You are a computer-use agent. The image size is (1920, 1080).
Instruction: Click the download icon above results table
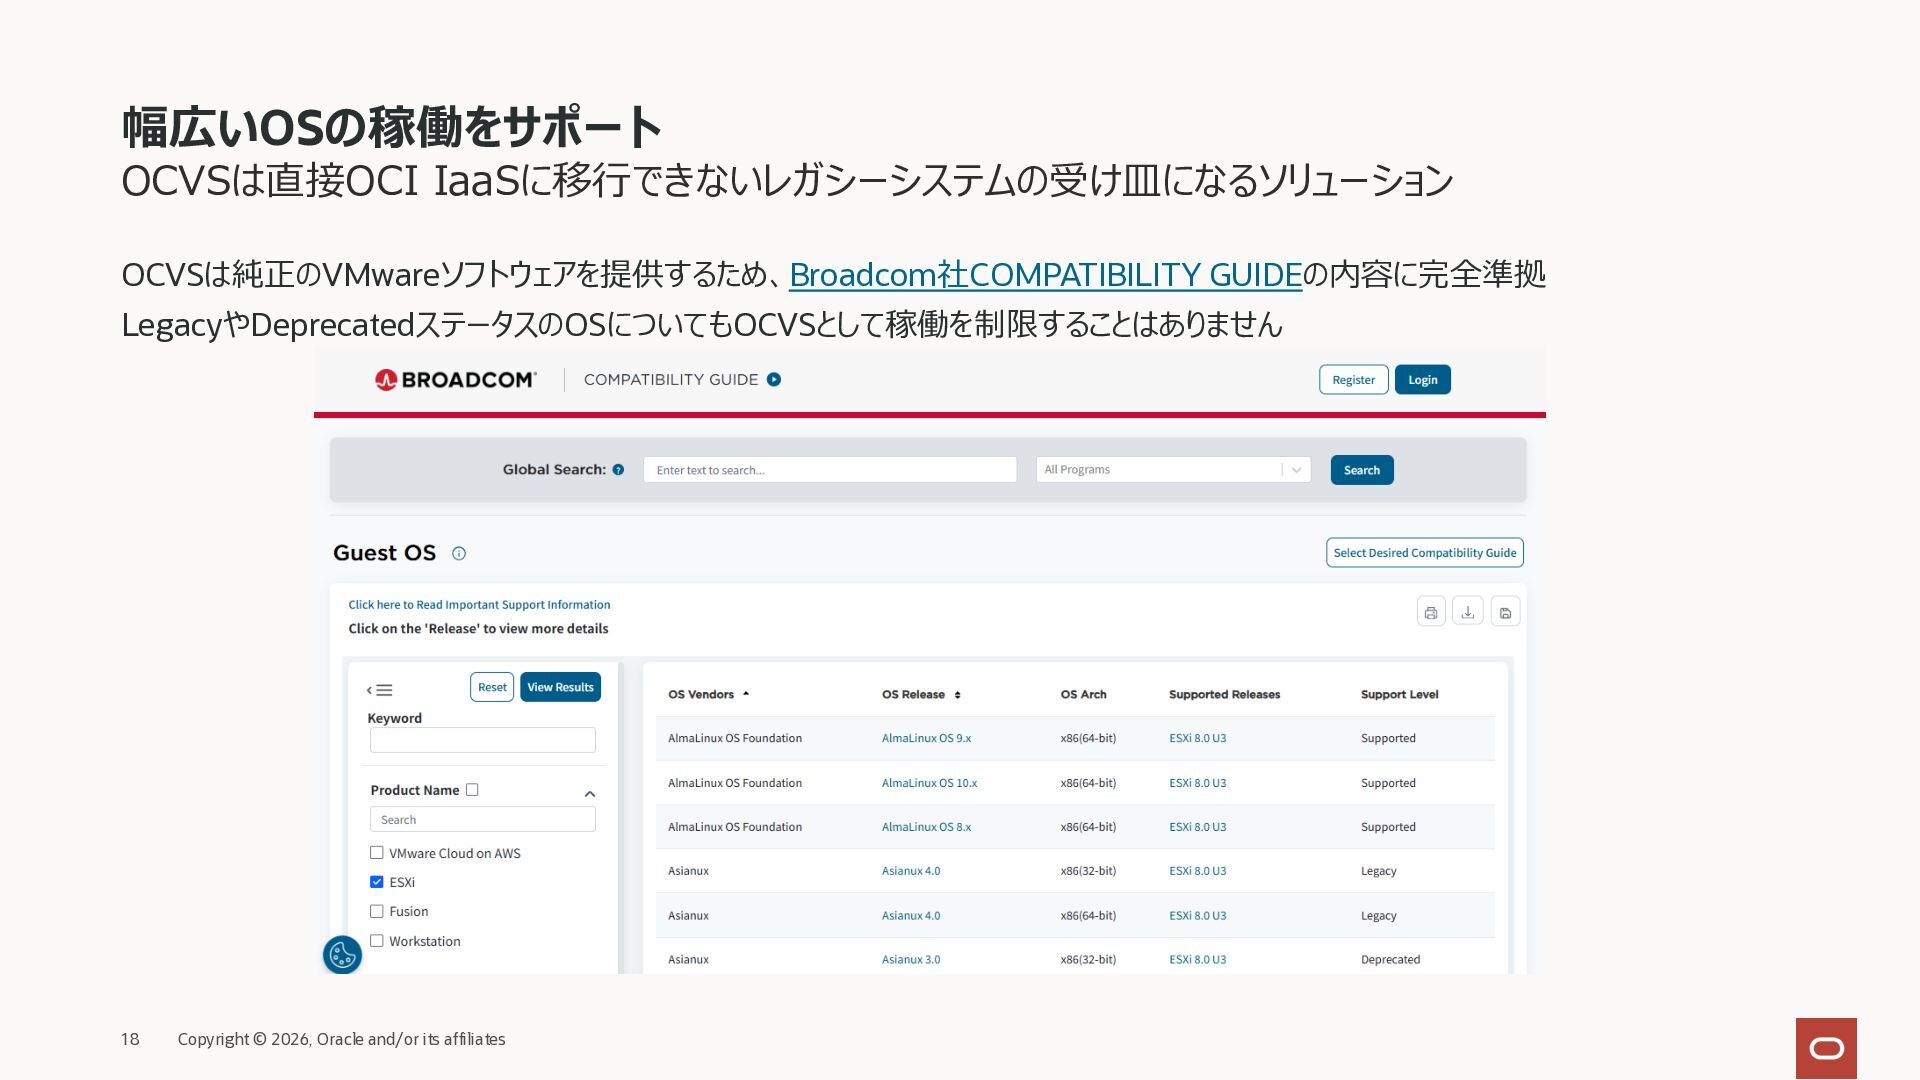coord(1467,612)
